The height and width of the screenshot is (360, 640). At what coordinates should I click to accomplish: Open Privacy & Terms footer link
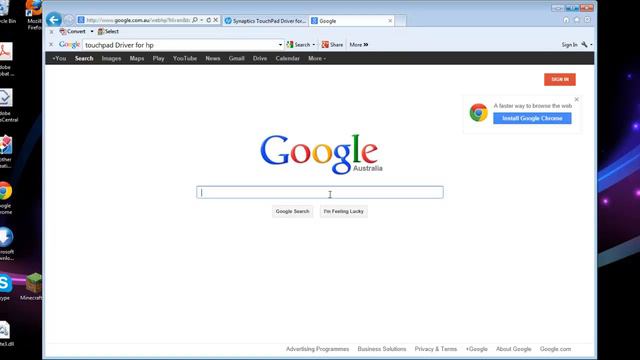click(436, 349)
